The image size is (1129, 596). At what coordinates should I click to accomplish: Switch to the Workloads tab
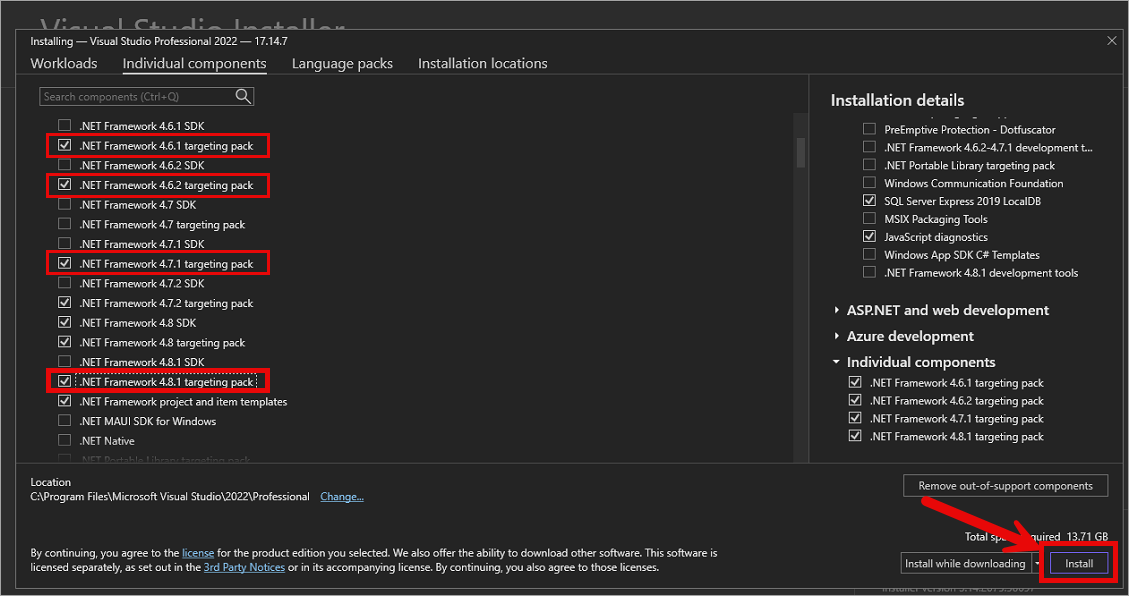(63, 63)
